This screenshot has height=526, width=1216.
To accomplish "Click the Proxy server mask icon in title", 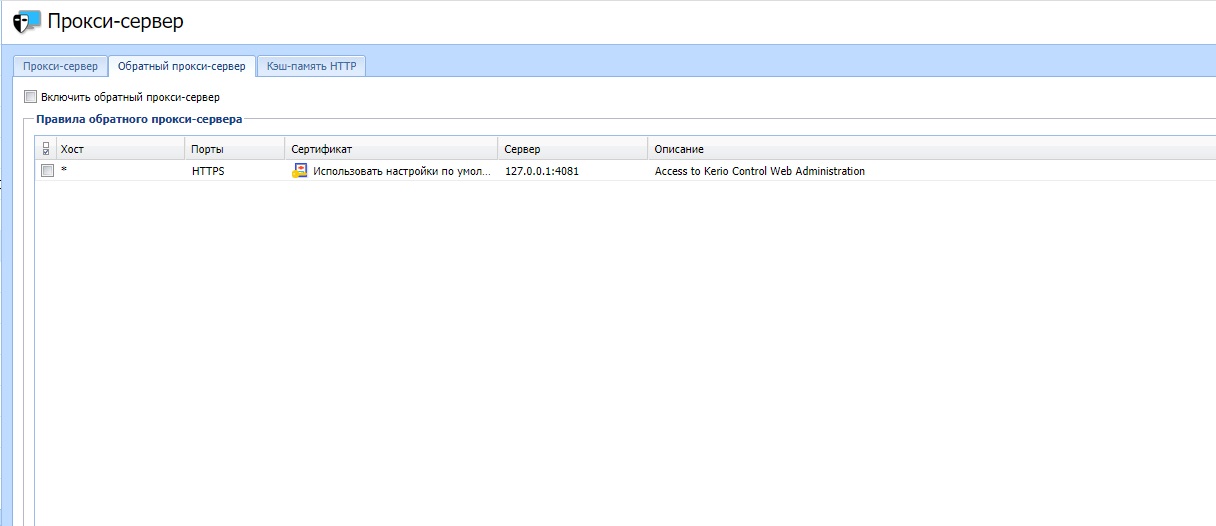I will [x=28, y=20].
